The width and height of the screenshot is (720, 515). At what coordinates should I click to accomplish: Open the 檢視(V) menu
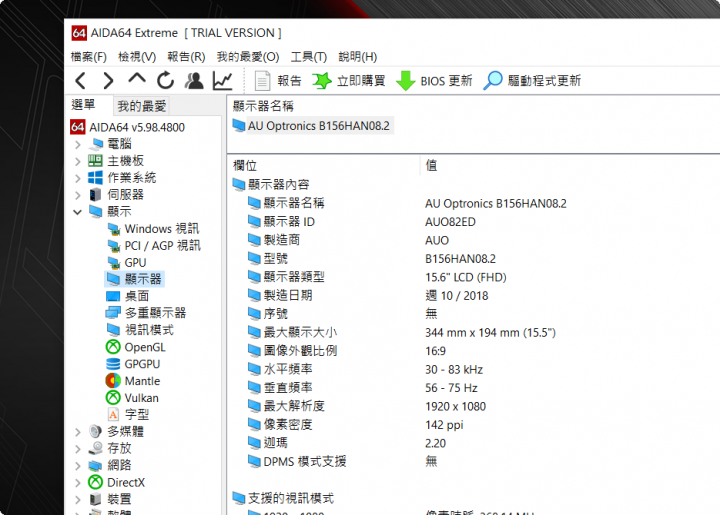[x=137, y=57]
